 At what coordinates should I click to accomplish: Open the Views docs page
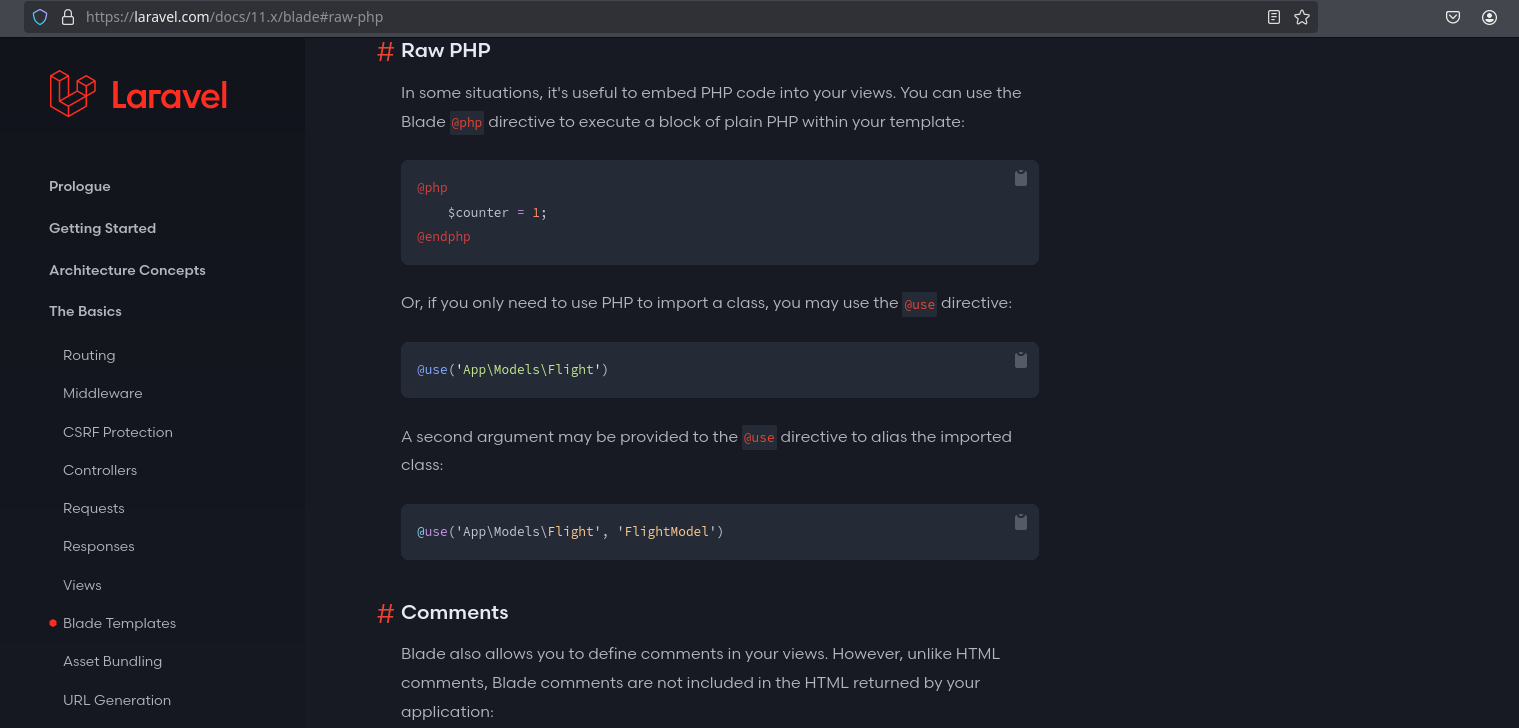pos(82,585)
